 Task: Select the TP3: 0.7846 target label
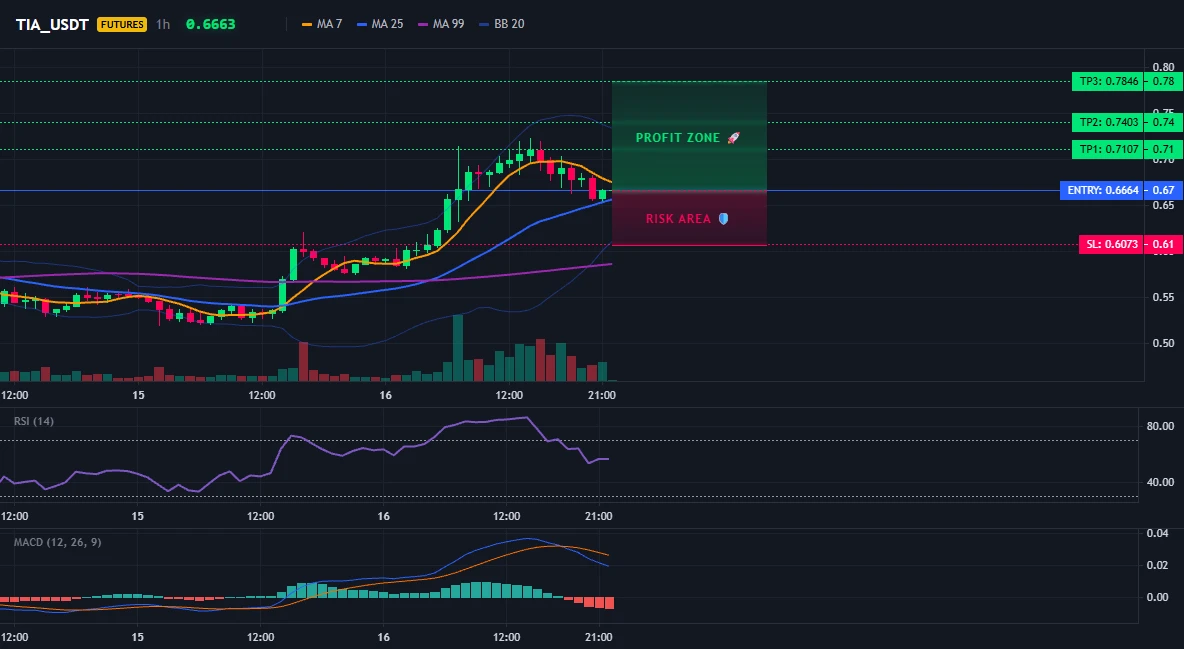[1108, 82]
